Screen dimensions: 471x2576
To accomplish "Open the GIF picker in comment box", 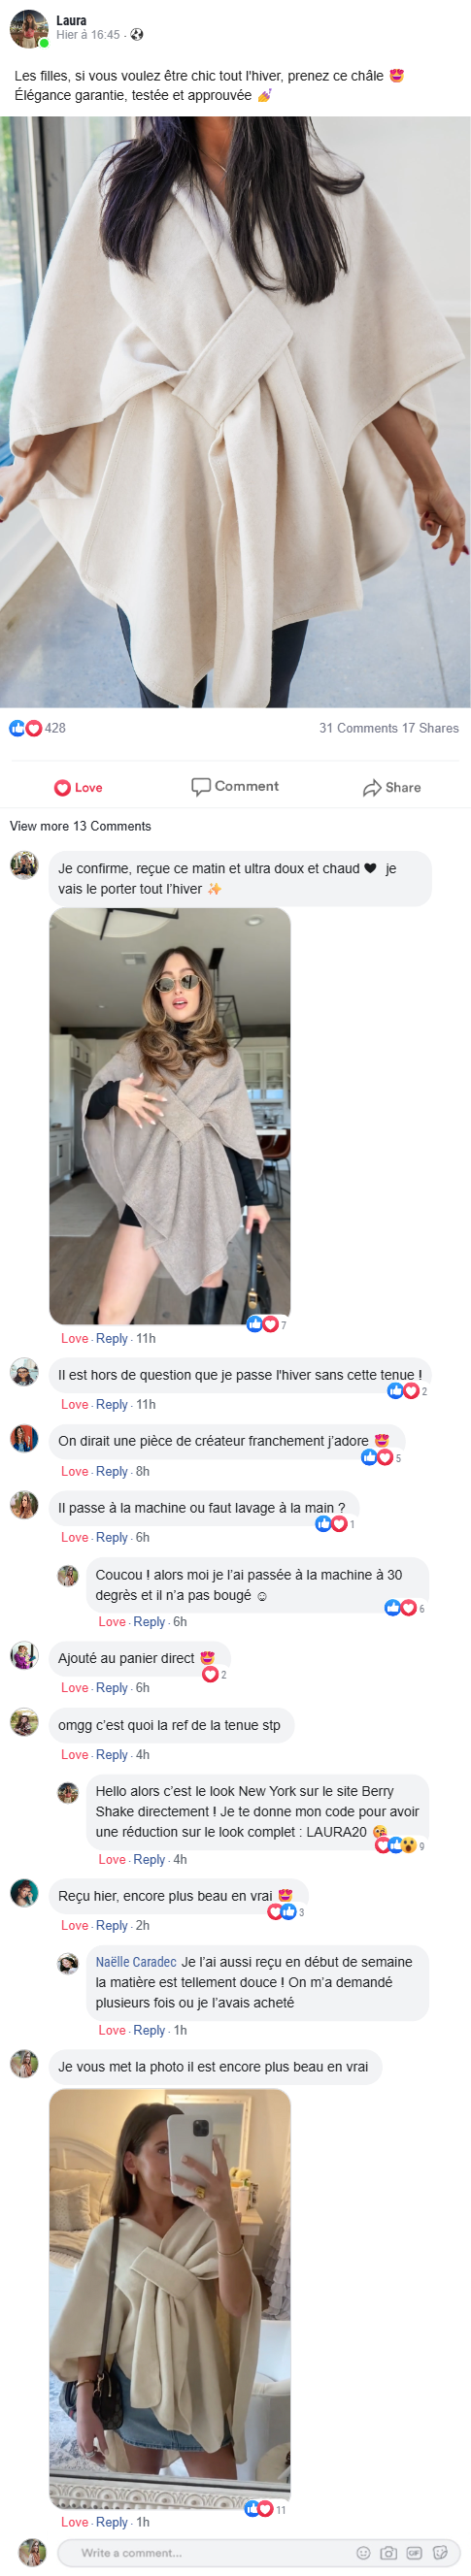I will click(414, 2552).
